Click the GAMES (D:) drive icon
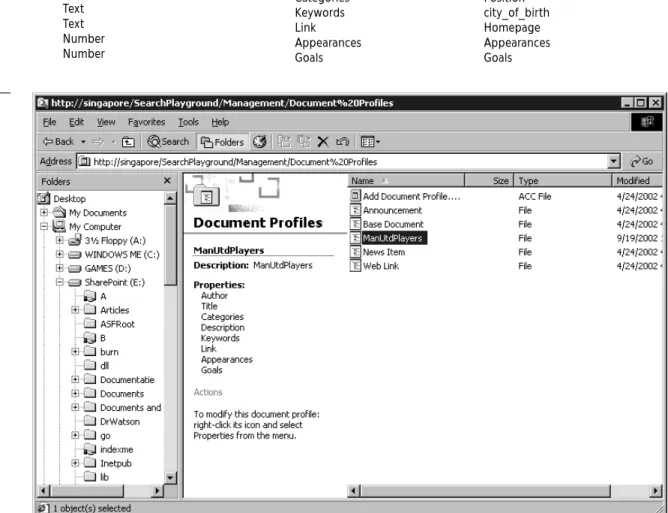 coord(75,269)
